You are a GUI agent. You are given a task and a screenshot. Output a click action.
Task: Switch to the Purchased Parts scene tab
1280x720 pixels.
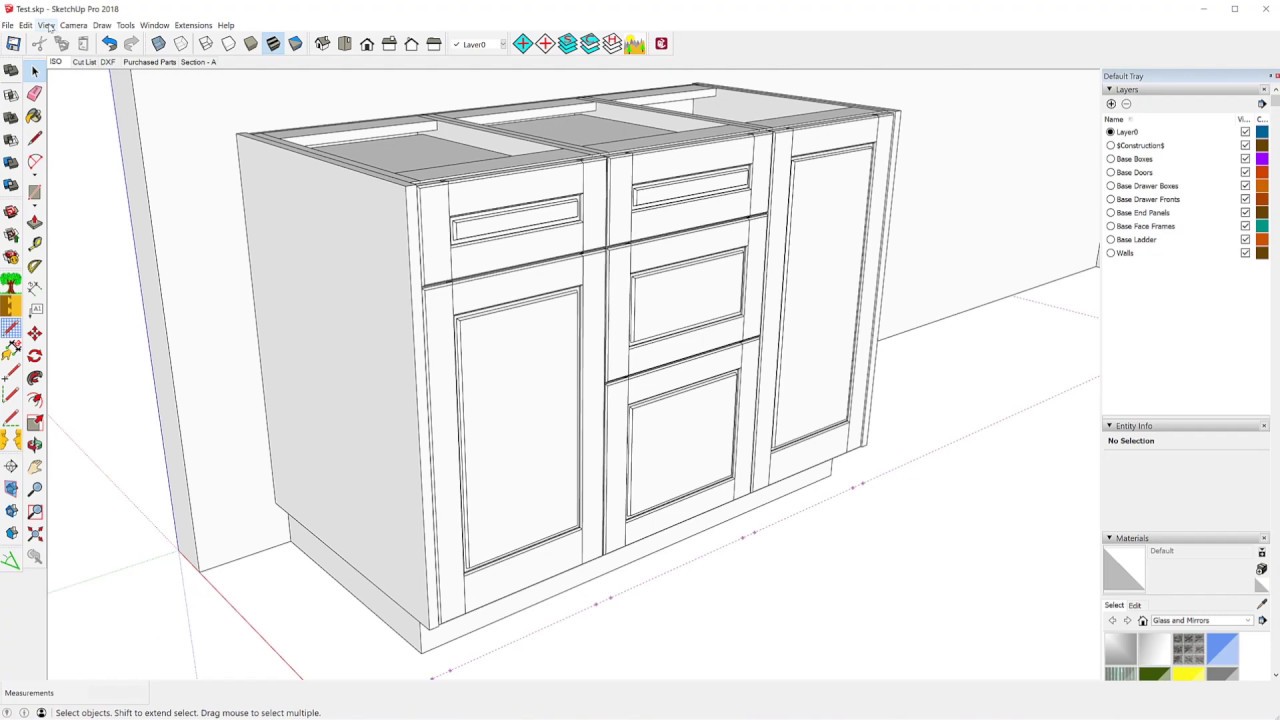pyautogui.click(x=150, y=62)
